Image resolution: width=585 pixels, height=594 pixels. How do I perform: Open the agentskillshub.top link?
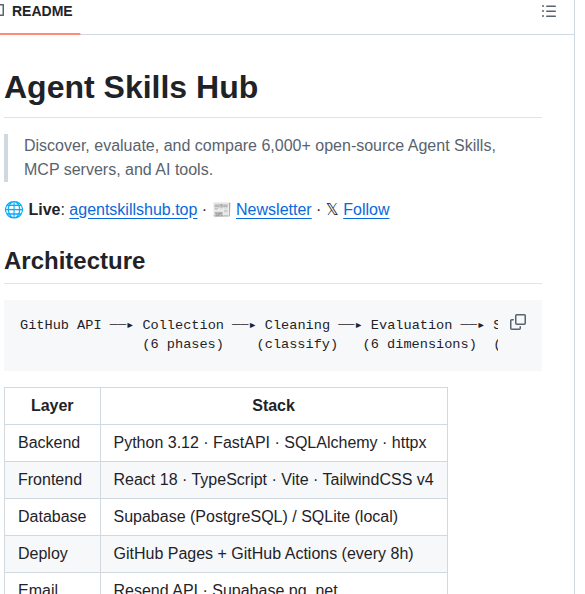(x=133, y=209)
